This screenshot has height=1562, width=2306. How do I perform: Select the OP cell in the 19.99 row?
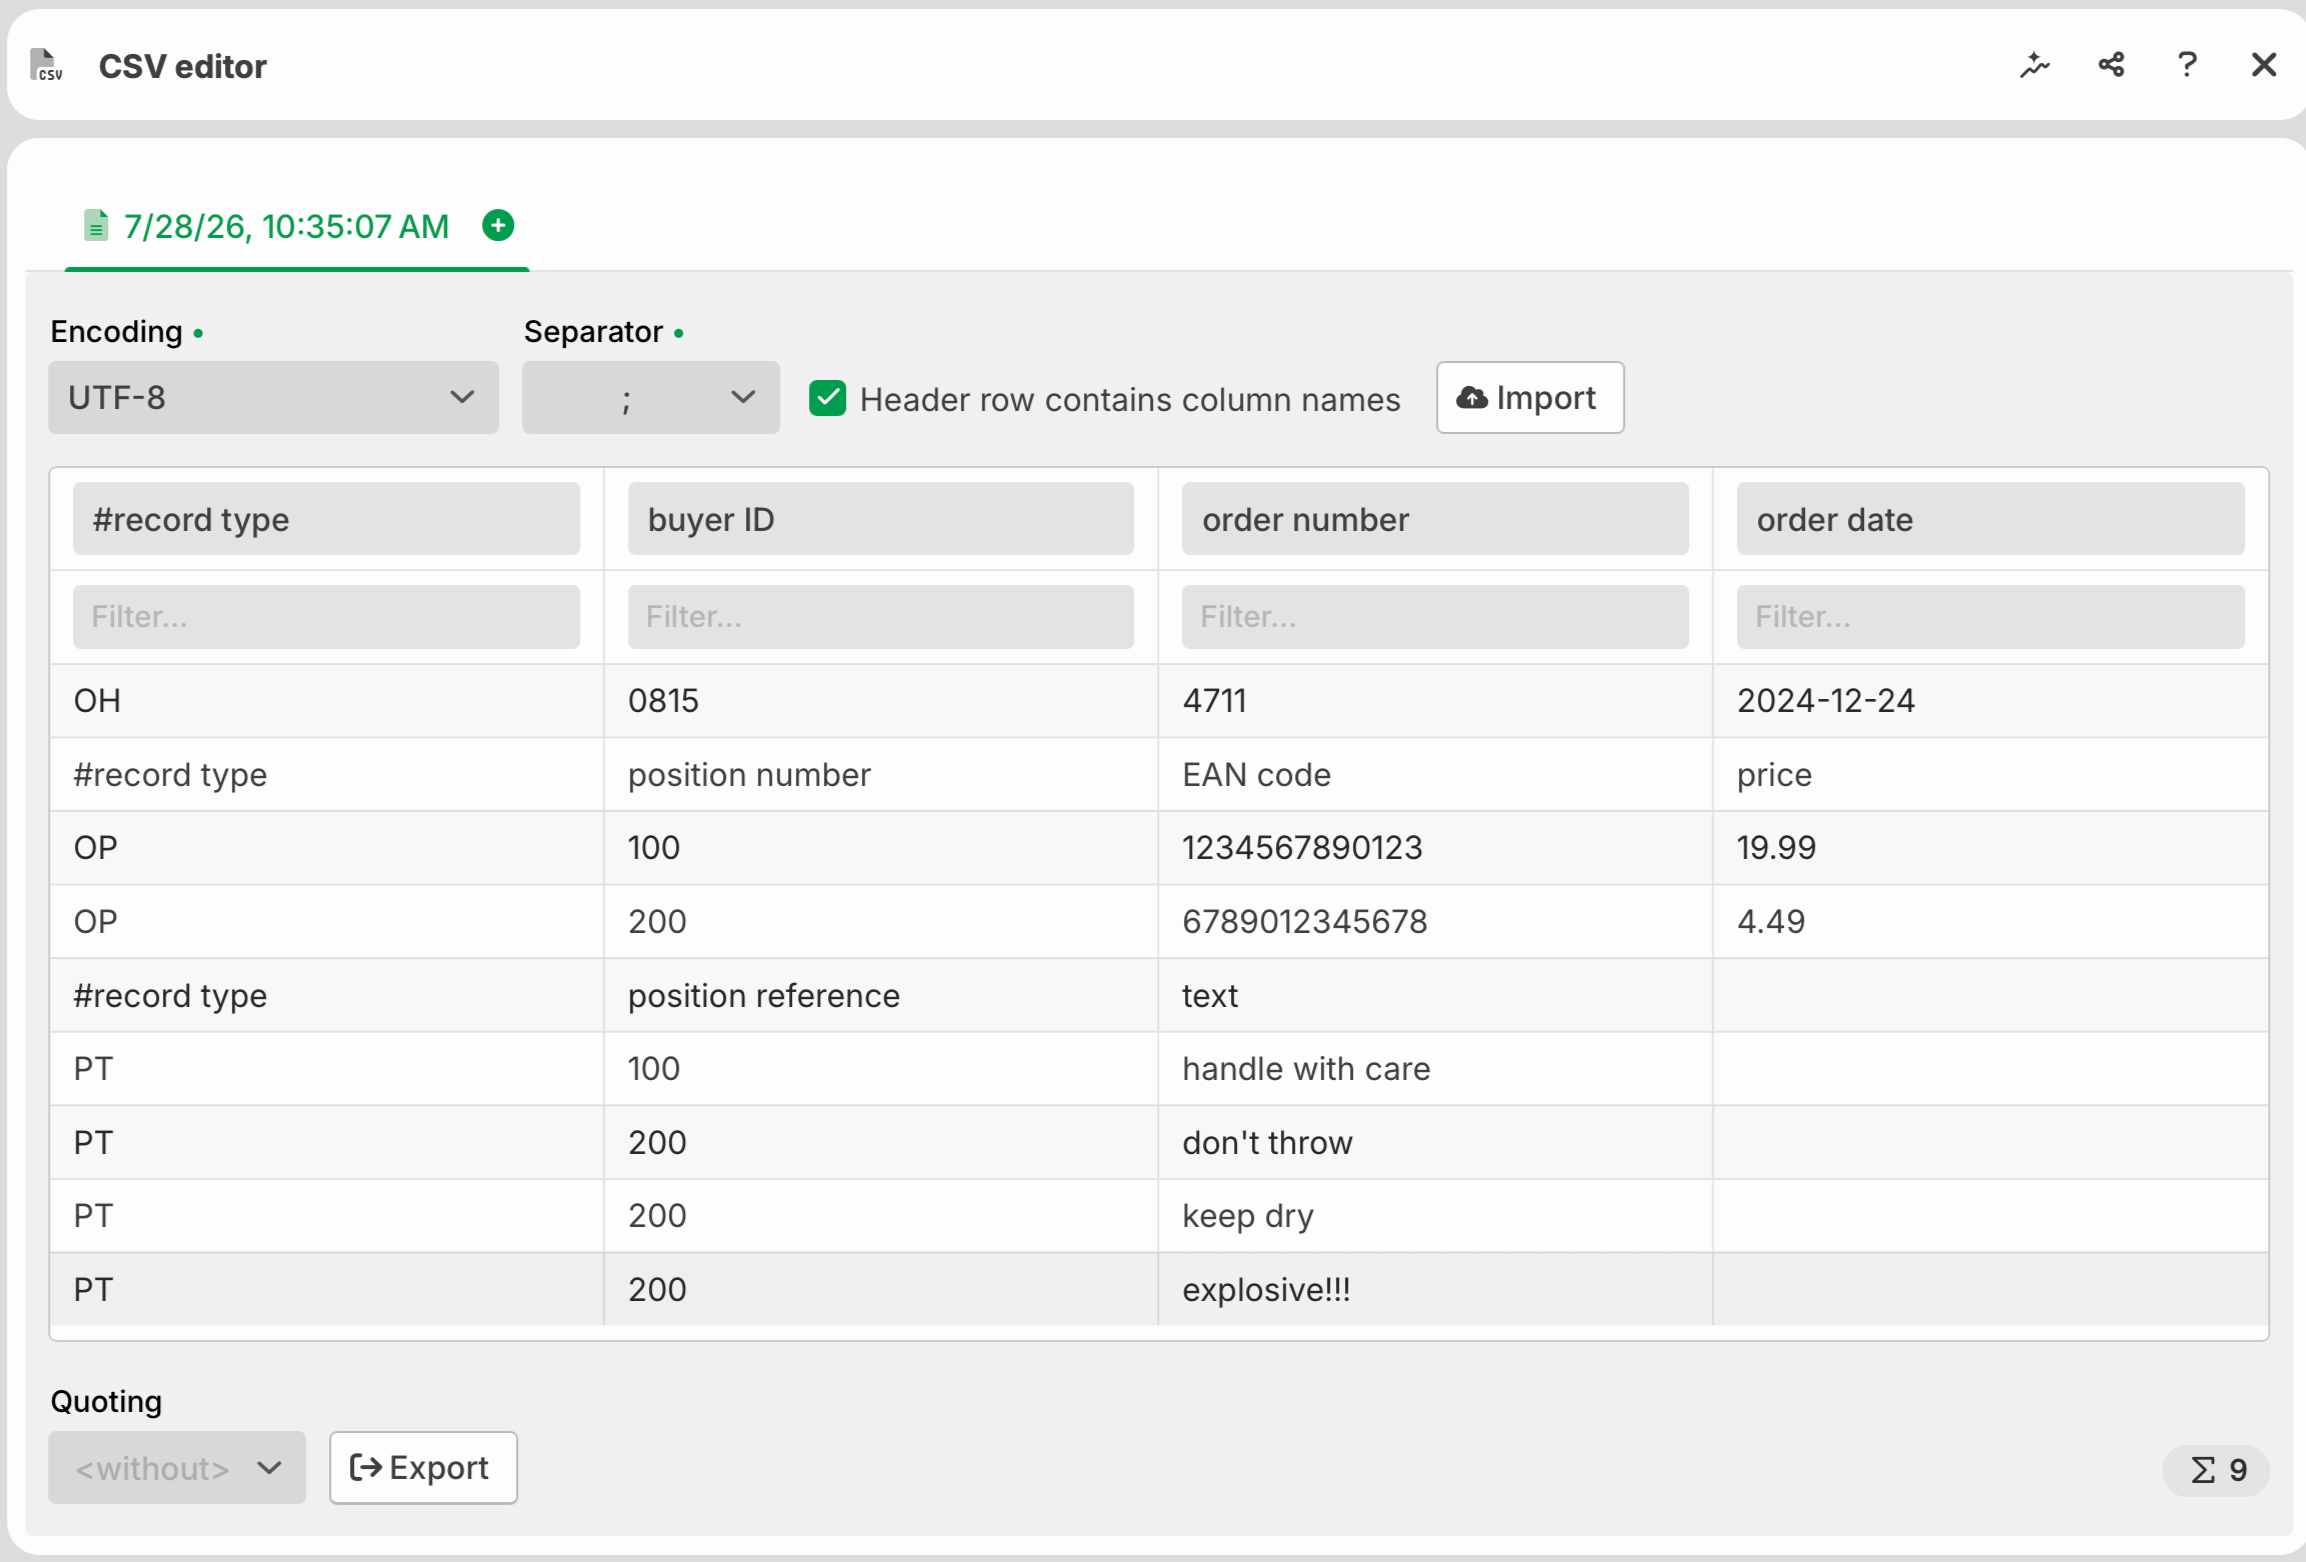(326, 848)
